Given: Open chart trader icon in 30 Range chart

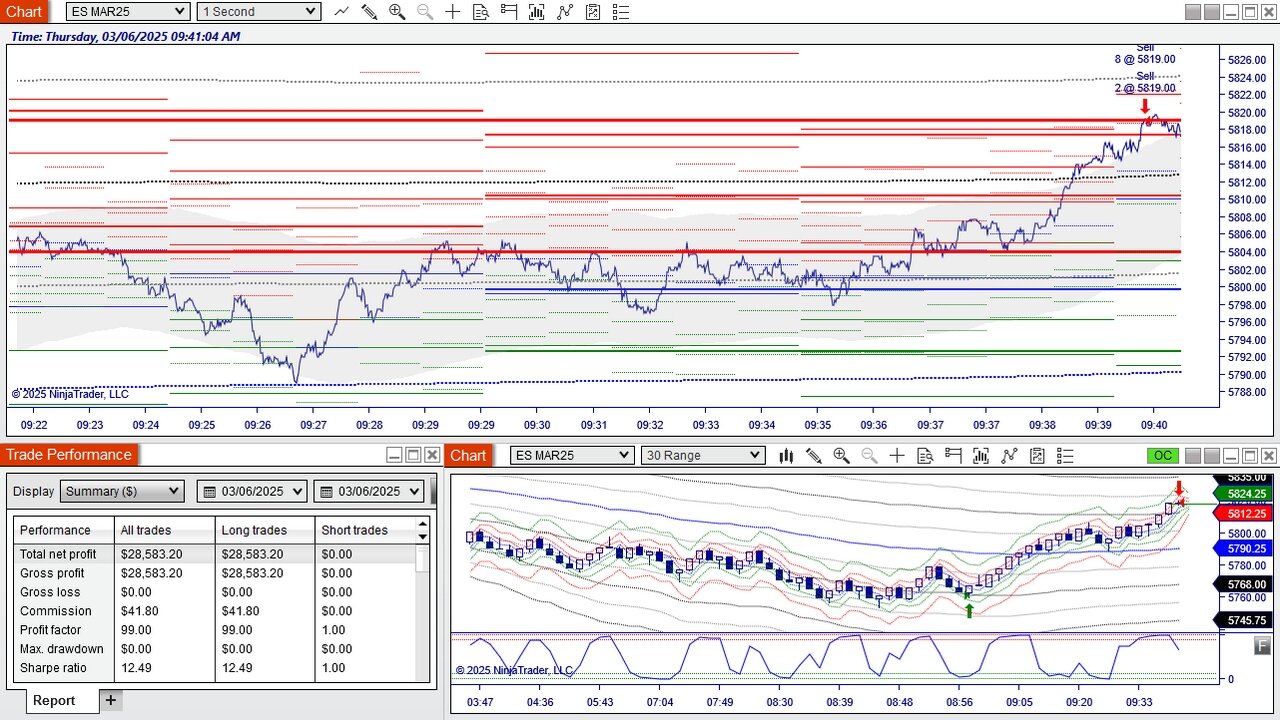Looking at the screenshot, I should 953,456.
